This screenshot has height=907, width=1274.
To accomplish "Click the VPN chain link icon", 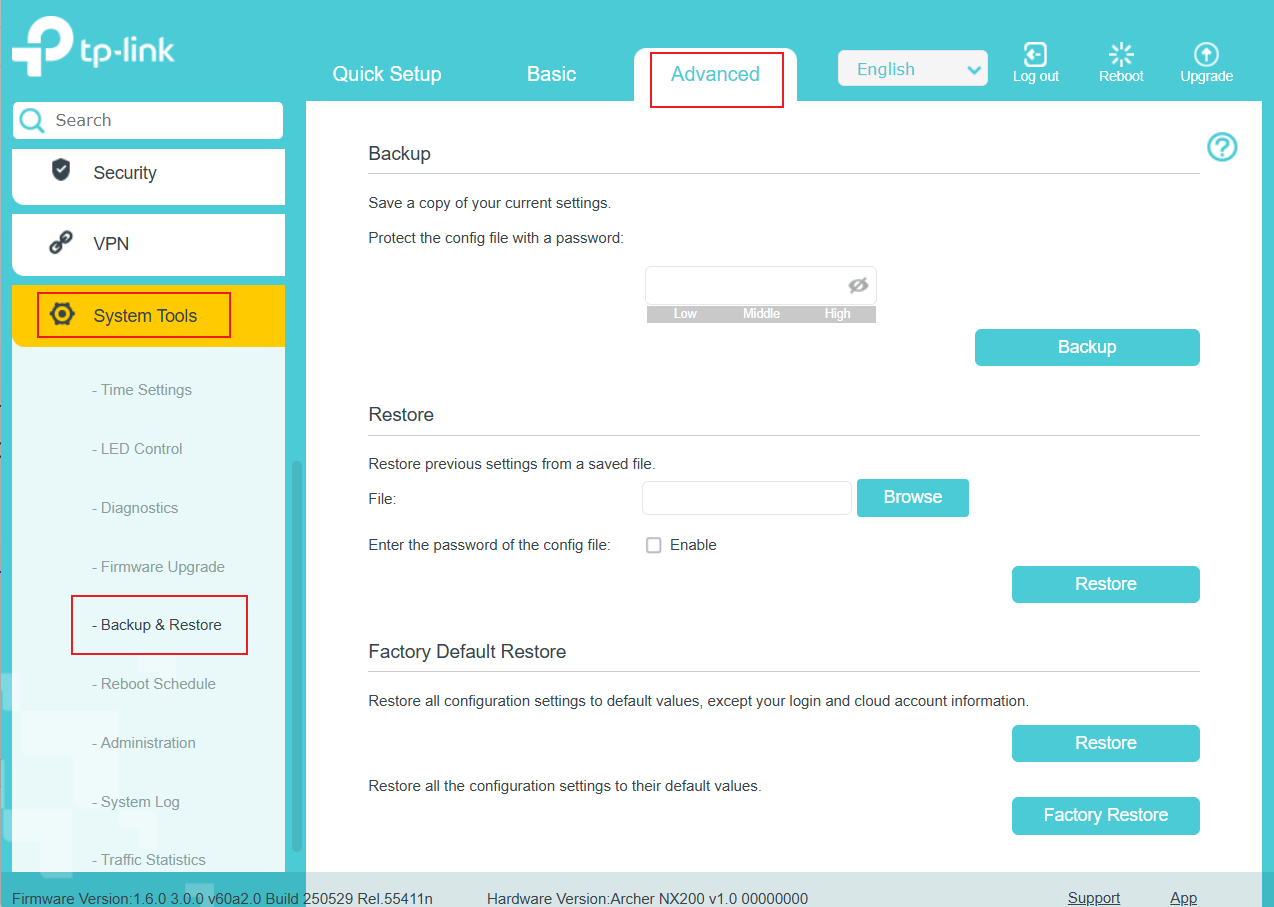I will (61, 242).
